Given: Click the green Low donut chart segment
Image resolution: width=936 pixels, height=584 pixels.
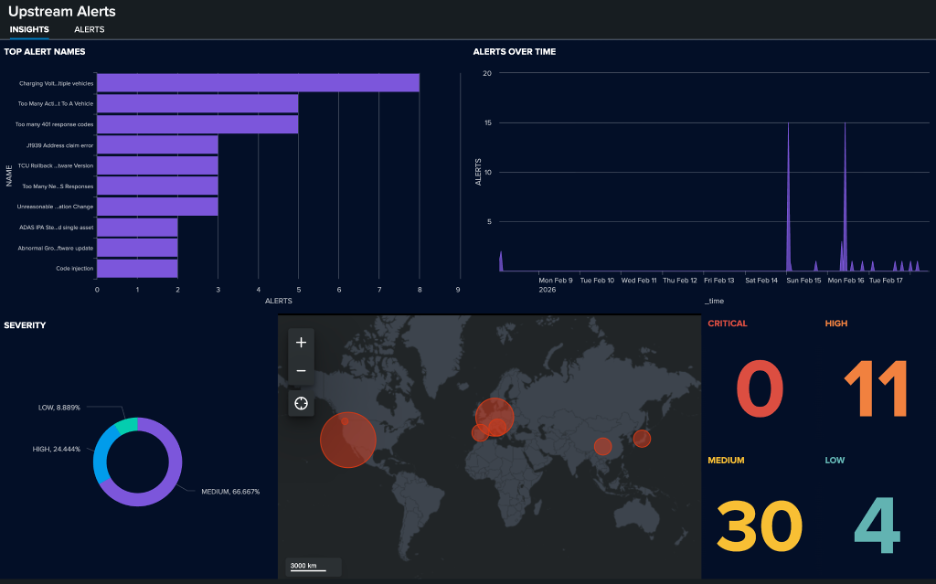Looking at the screenshot, I should (x=125, y=426).
